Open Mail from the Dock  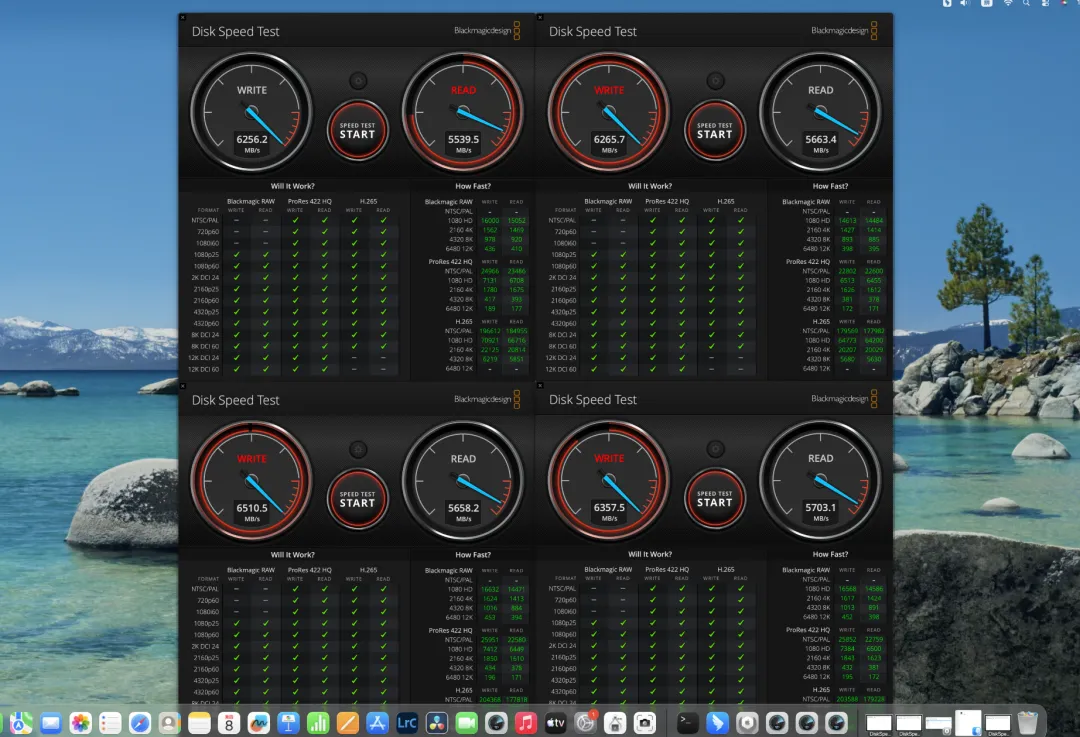[x=51, y=723]
